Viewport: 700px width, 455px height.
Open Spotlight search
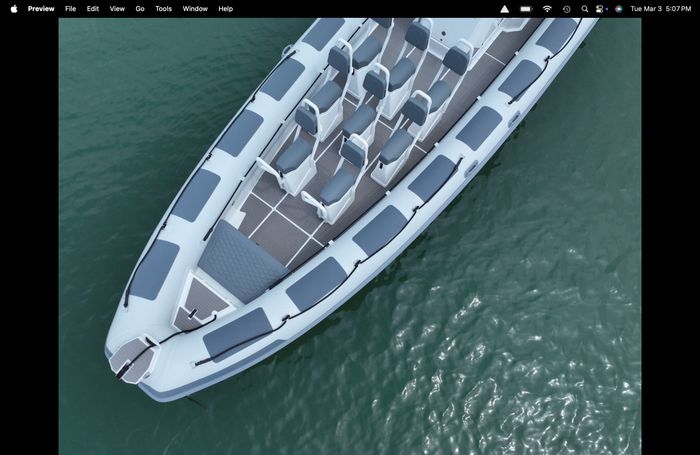point(584,9)
